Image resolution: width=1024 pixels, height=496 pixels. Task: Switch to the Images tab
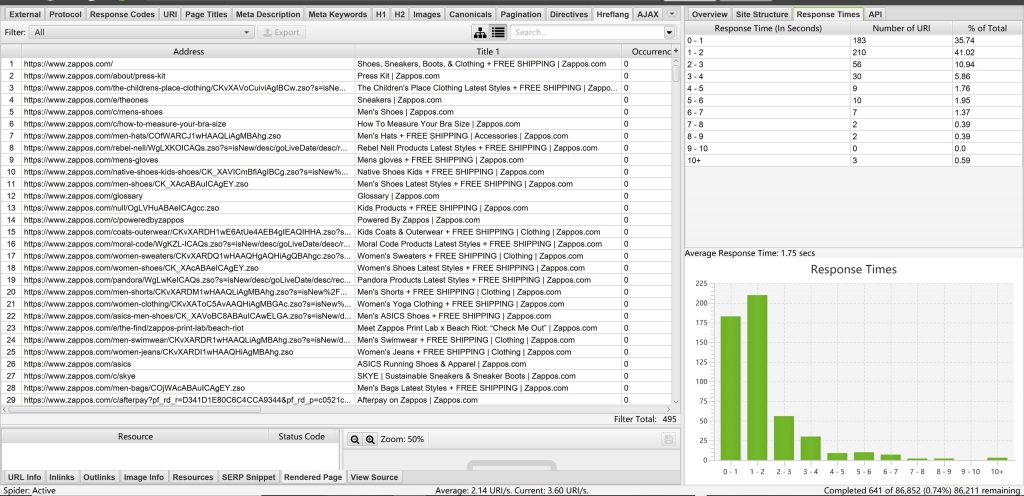tap(427, 14)
